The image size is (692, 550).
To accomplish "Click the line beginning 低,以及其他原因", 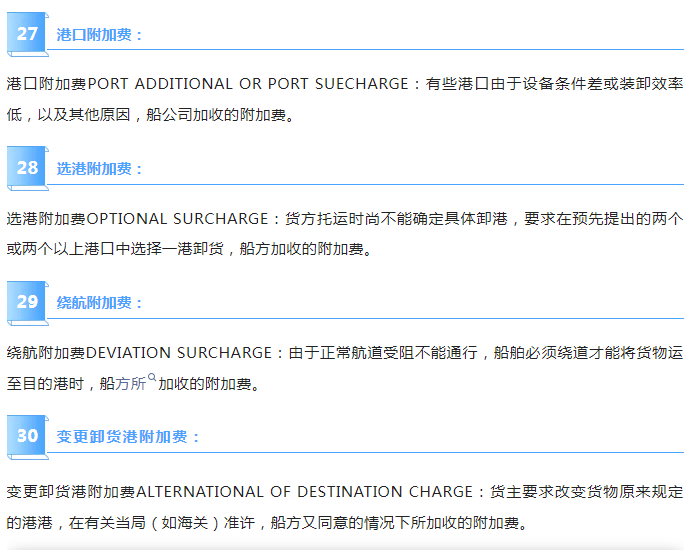I will click(150, 115).
